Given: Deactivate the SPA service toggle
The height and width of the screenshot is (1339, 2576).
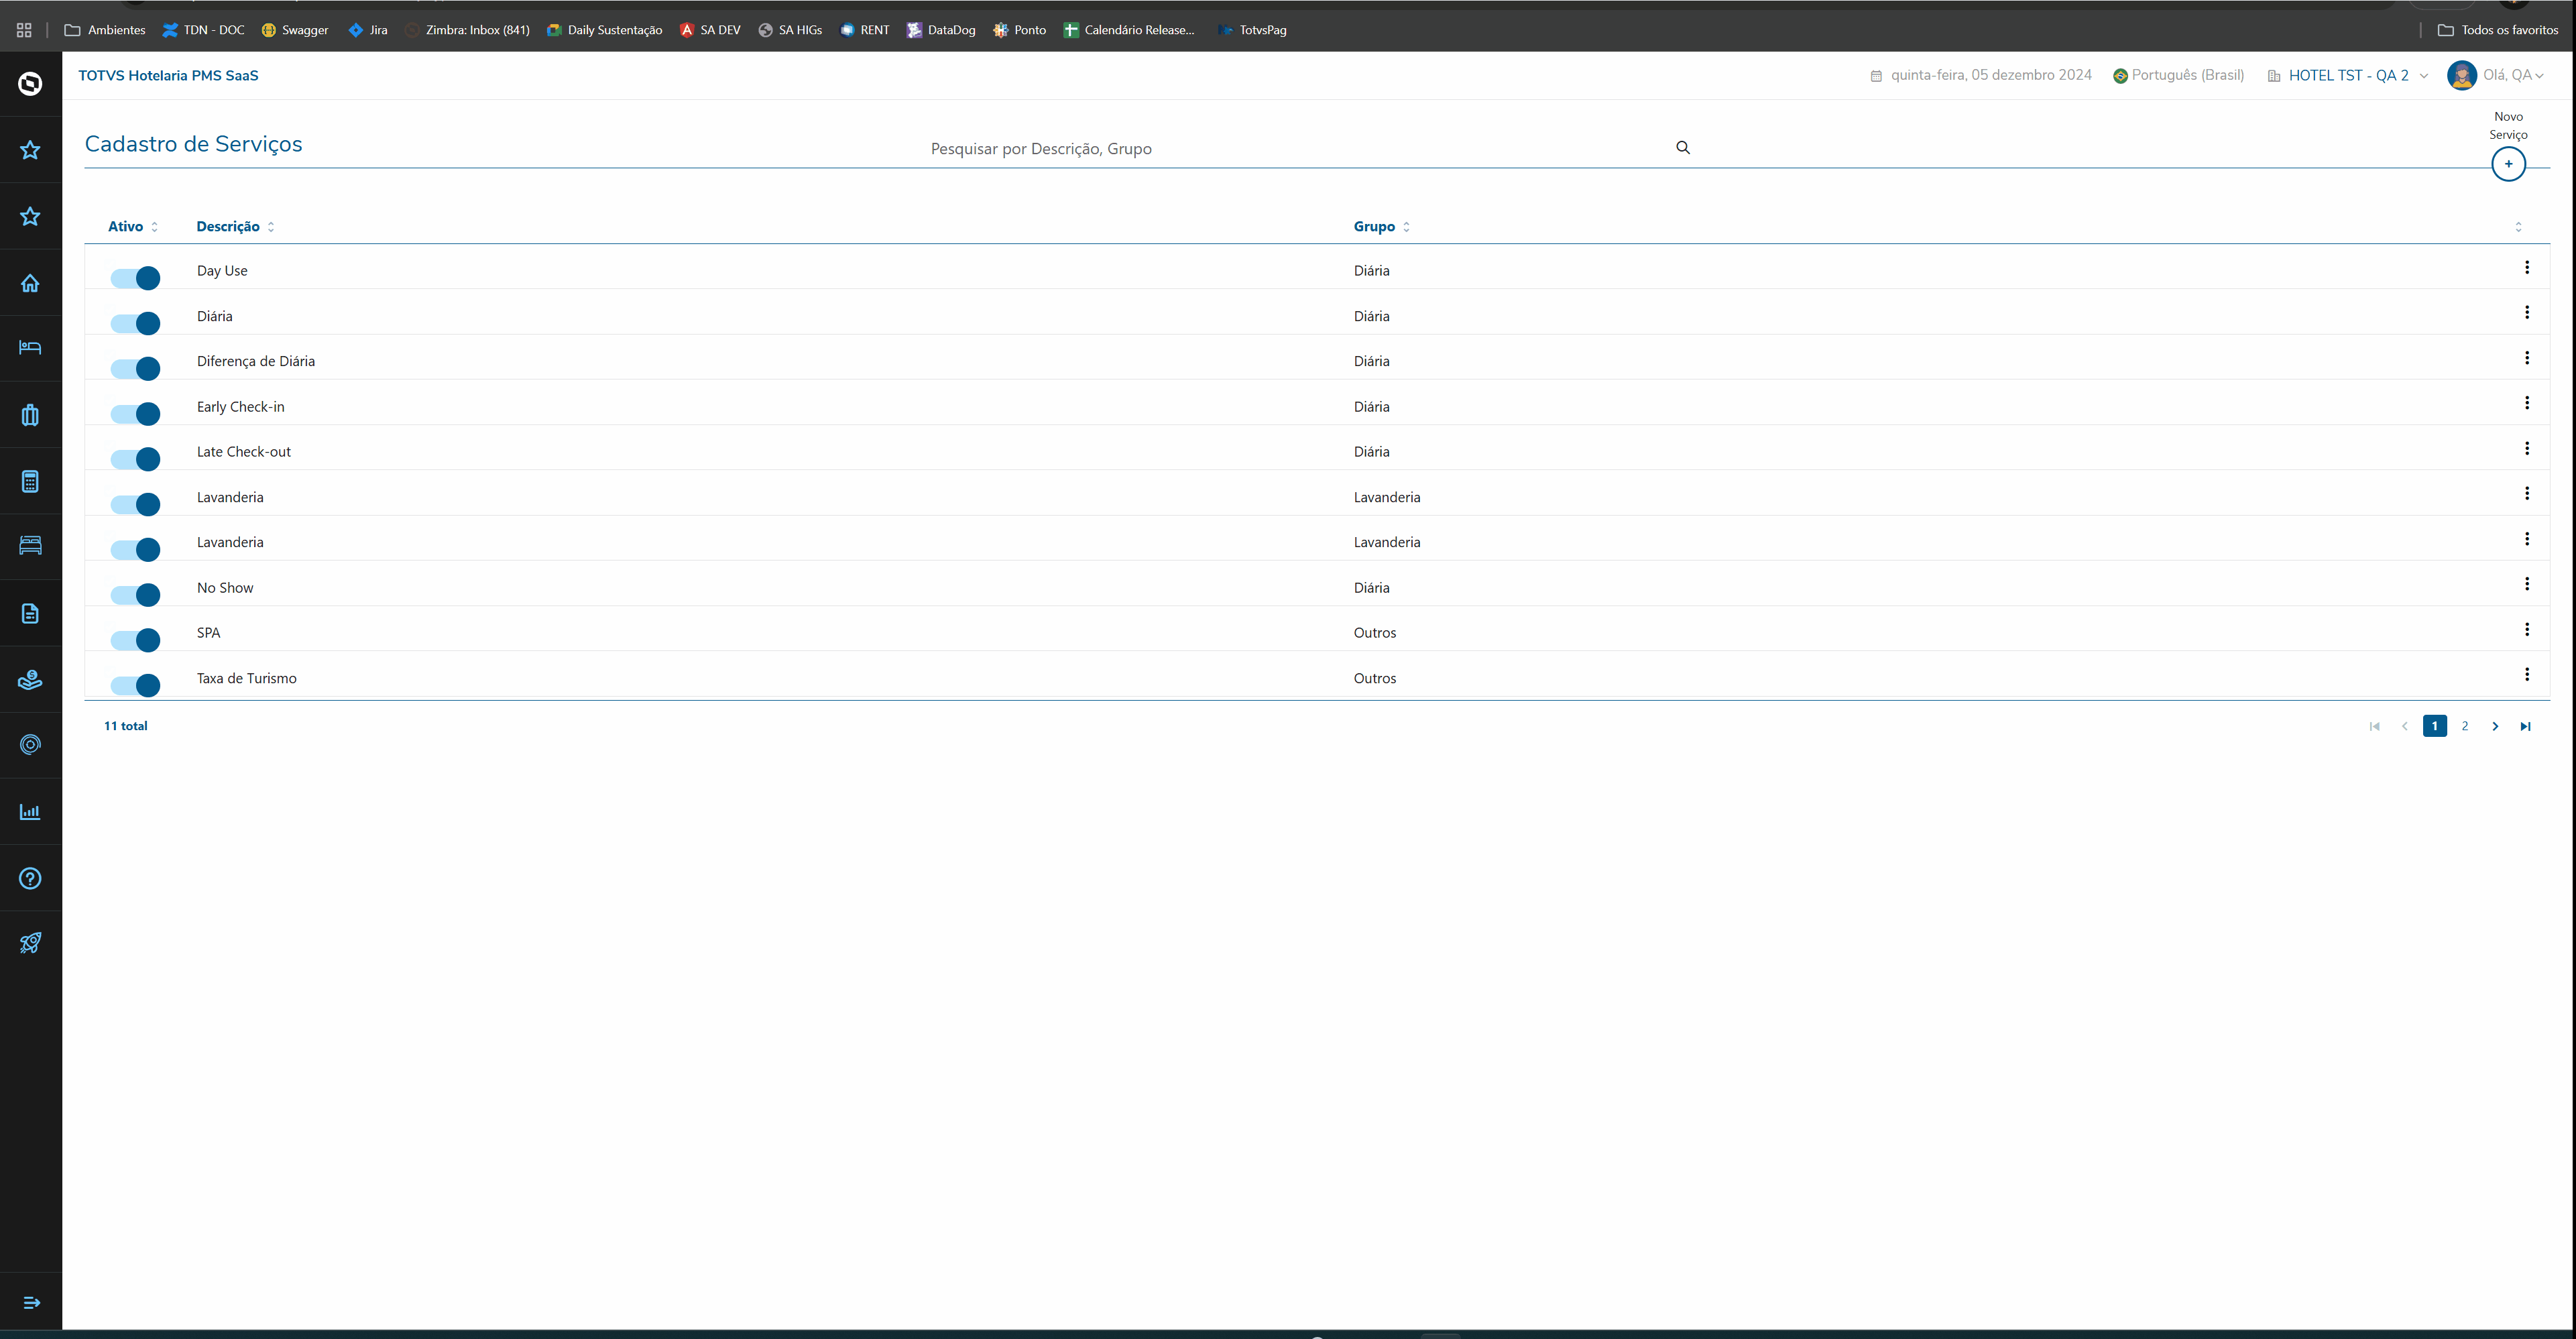Looking at the screenshot, I should tap(135, 640).
